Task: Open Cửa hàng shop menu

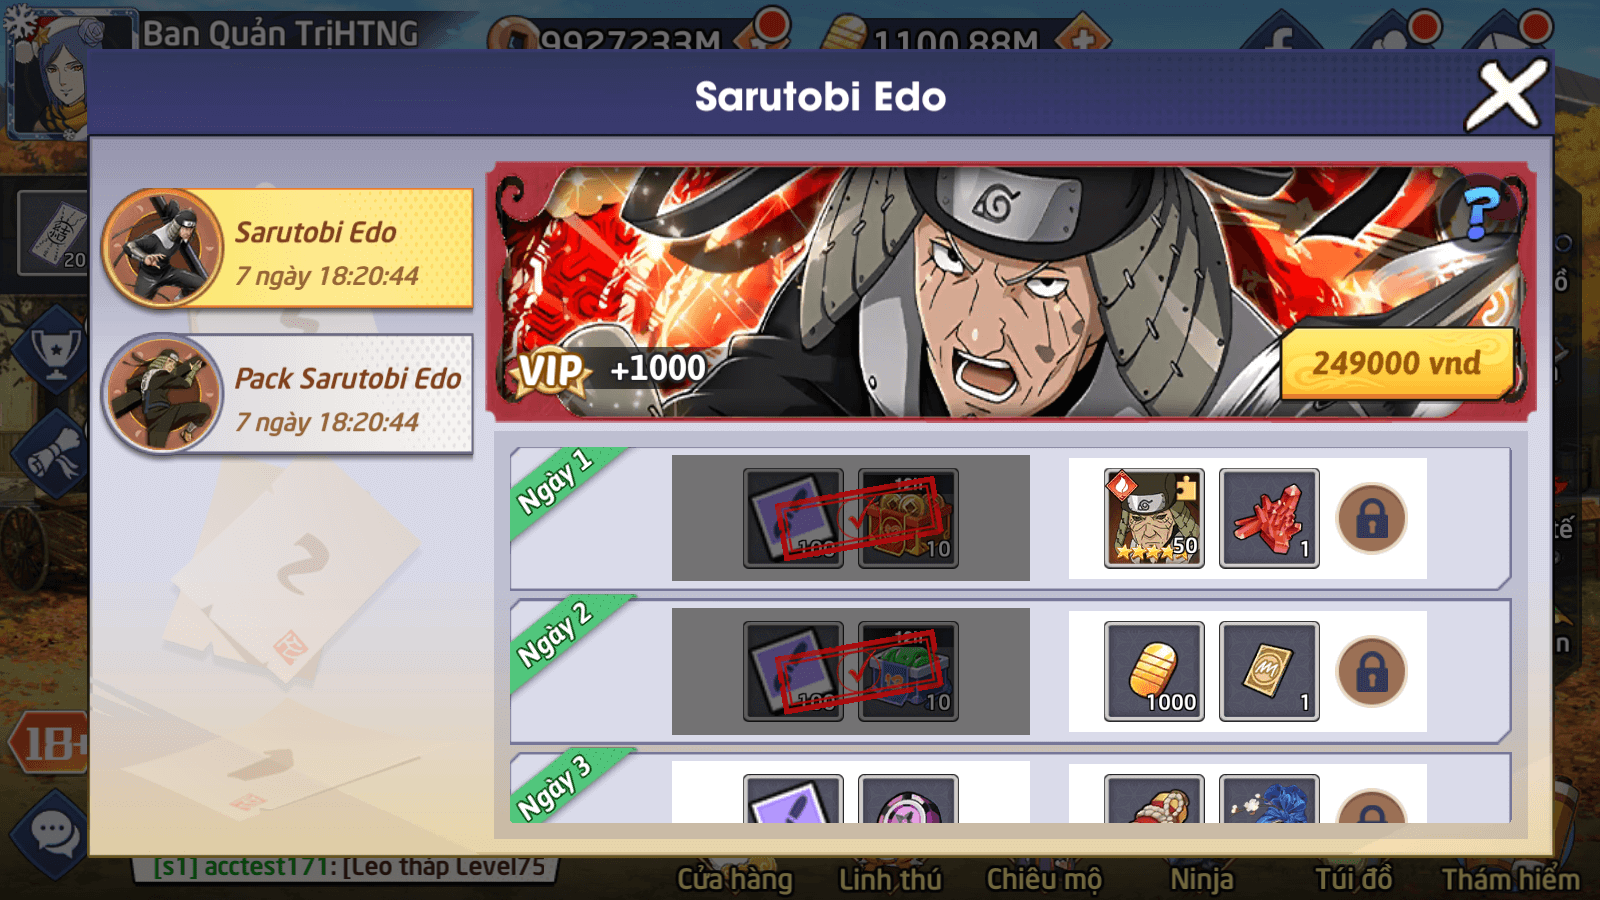Action: (735, 879)
